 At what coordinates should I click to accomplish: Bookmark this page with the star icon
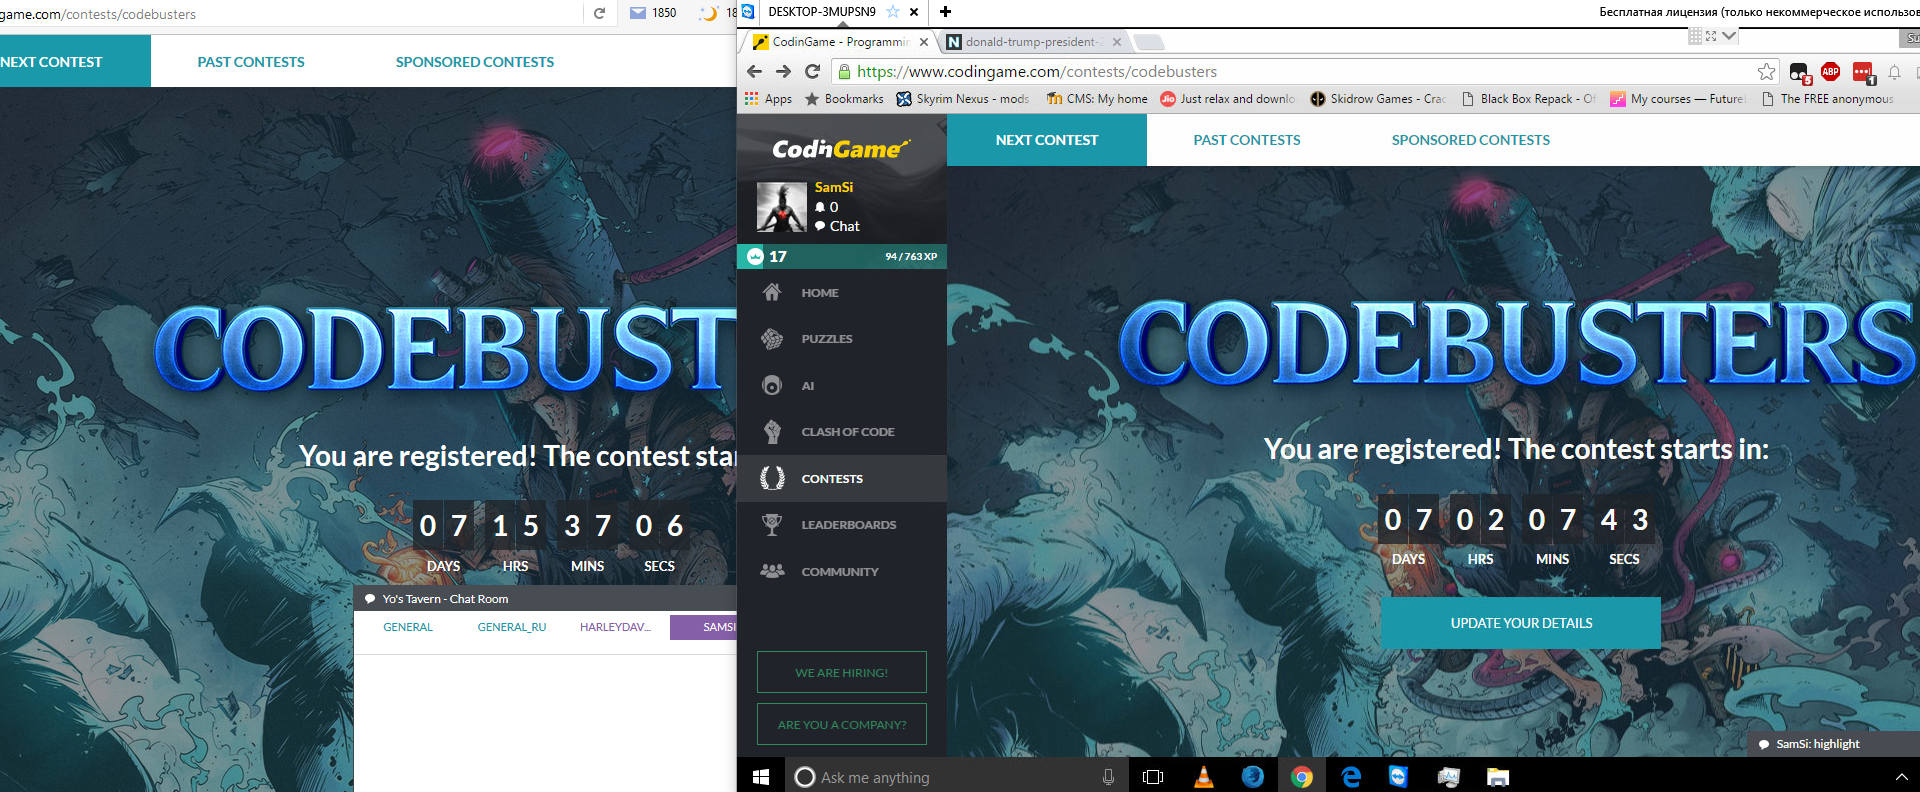click(1766, 71)
